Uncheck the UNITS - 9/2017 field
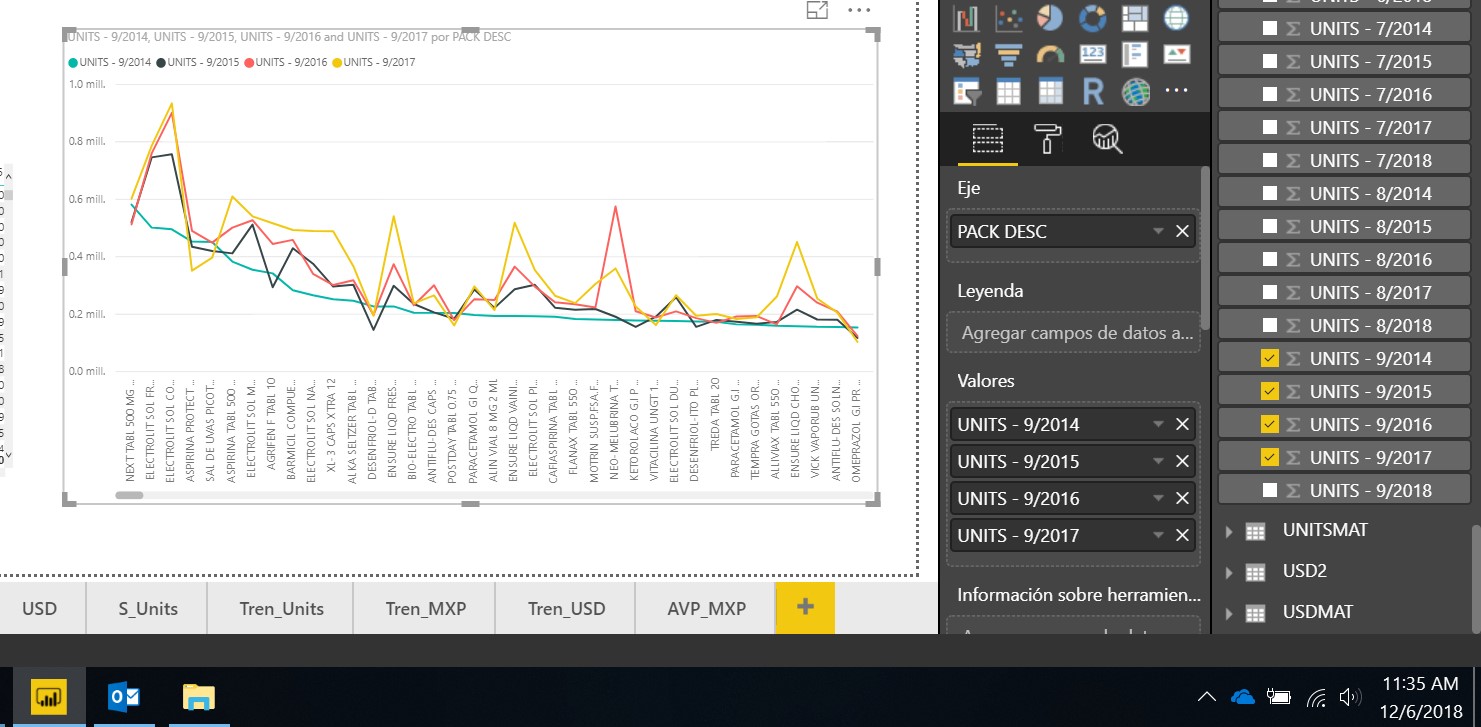Screen dimensions: 1481x727 coord(1270,457)
